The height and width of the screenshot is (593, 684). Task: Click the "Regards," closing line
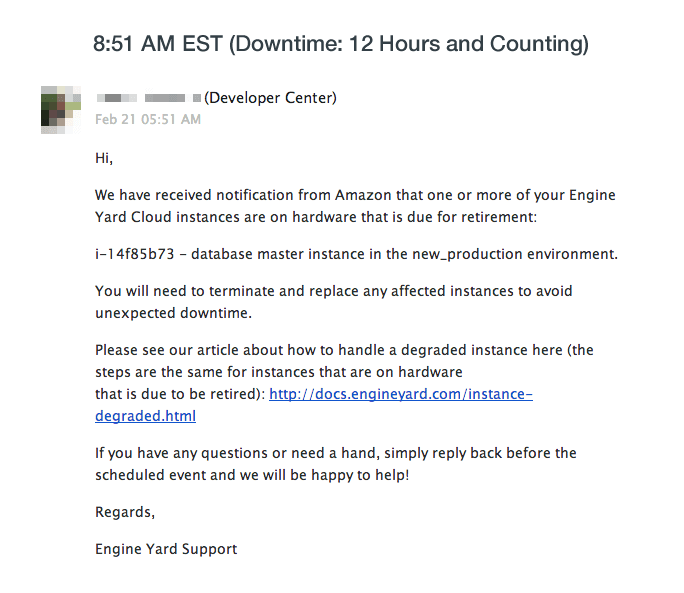tap(125, 512)
